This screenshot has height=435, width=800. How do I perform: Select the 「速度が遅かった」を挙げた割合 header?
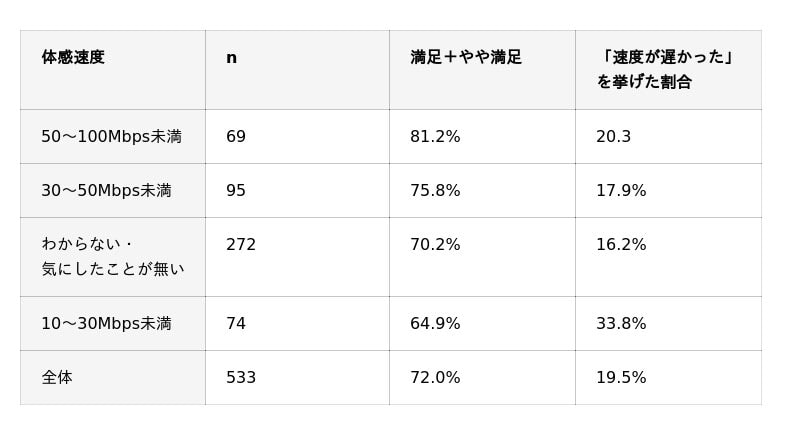coord(668,70)
